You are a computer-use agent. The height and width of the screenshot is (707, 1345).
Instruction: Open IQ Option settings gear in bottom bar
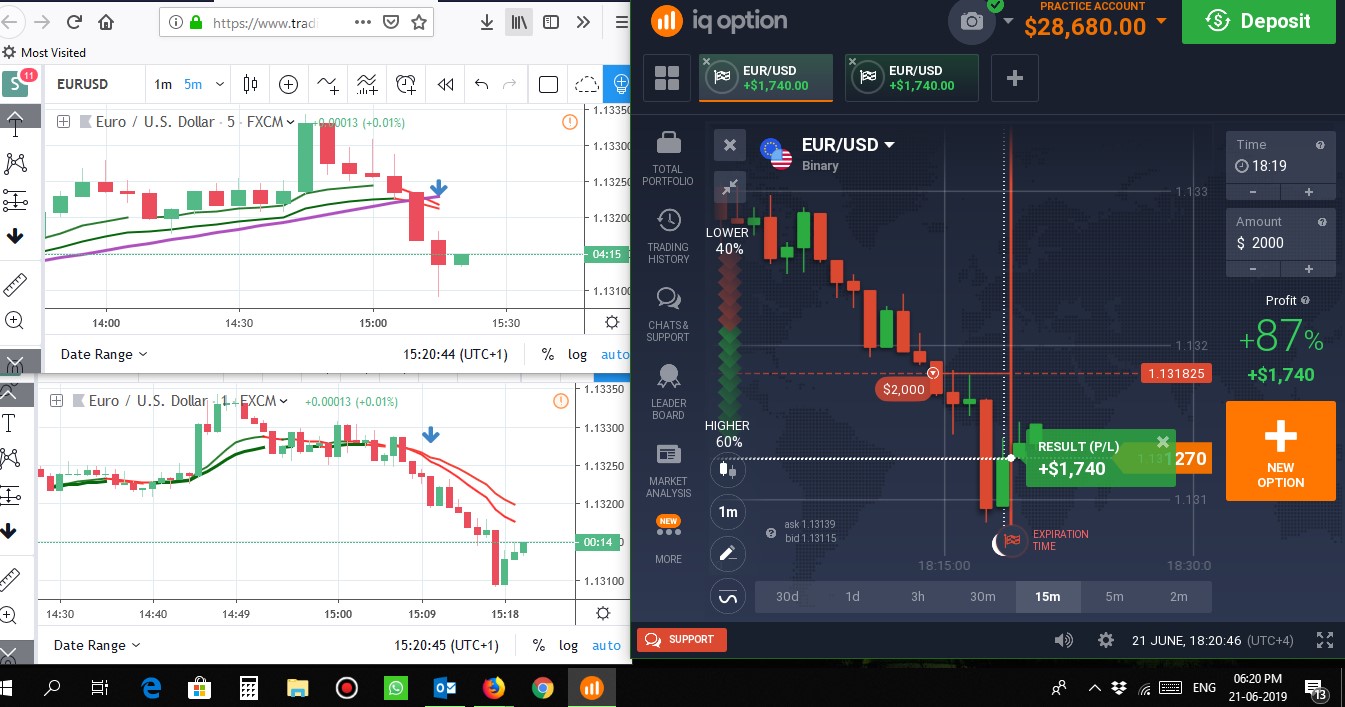[x=1106, y=640]
